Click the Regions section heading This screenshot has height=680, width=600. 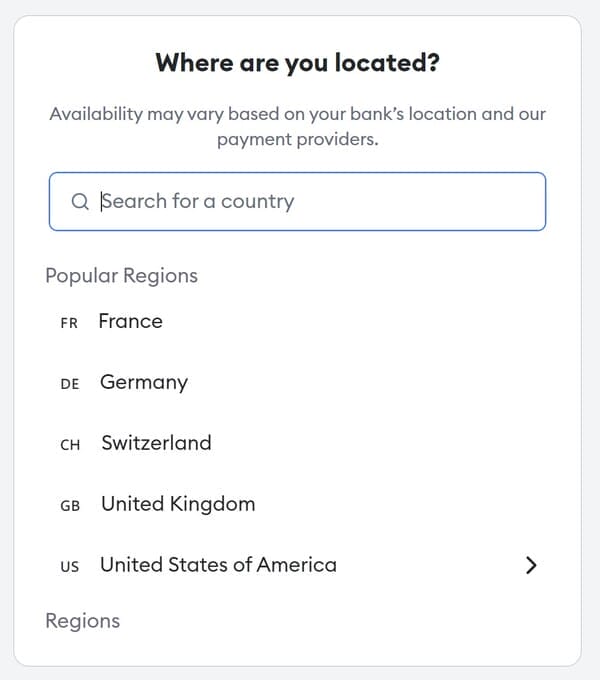[x=83, y=621]
